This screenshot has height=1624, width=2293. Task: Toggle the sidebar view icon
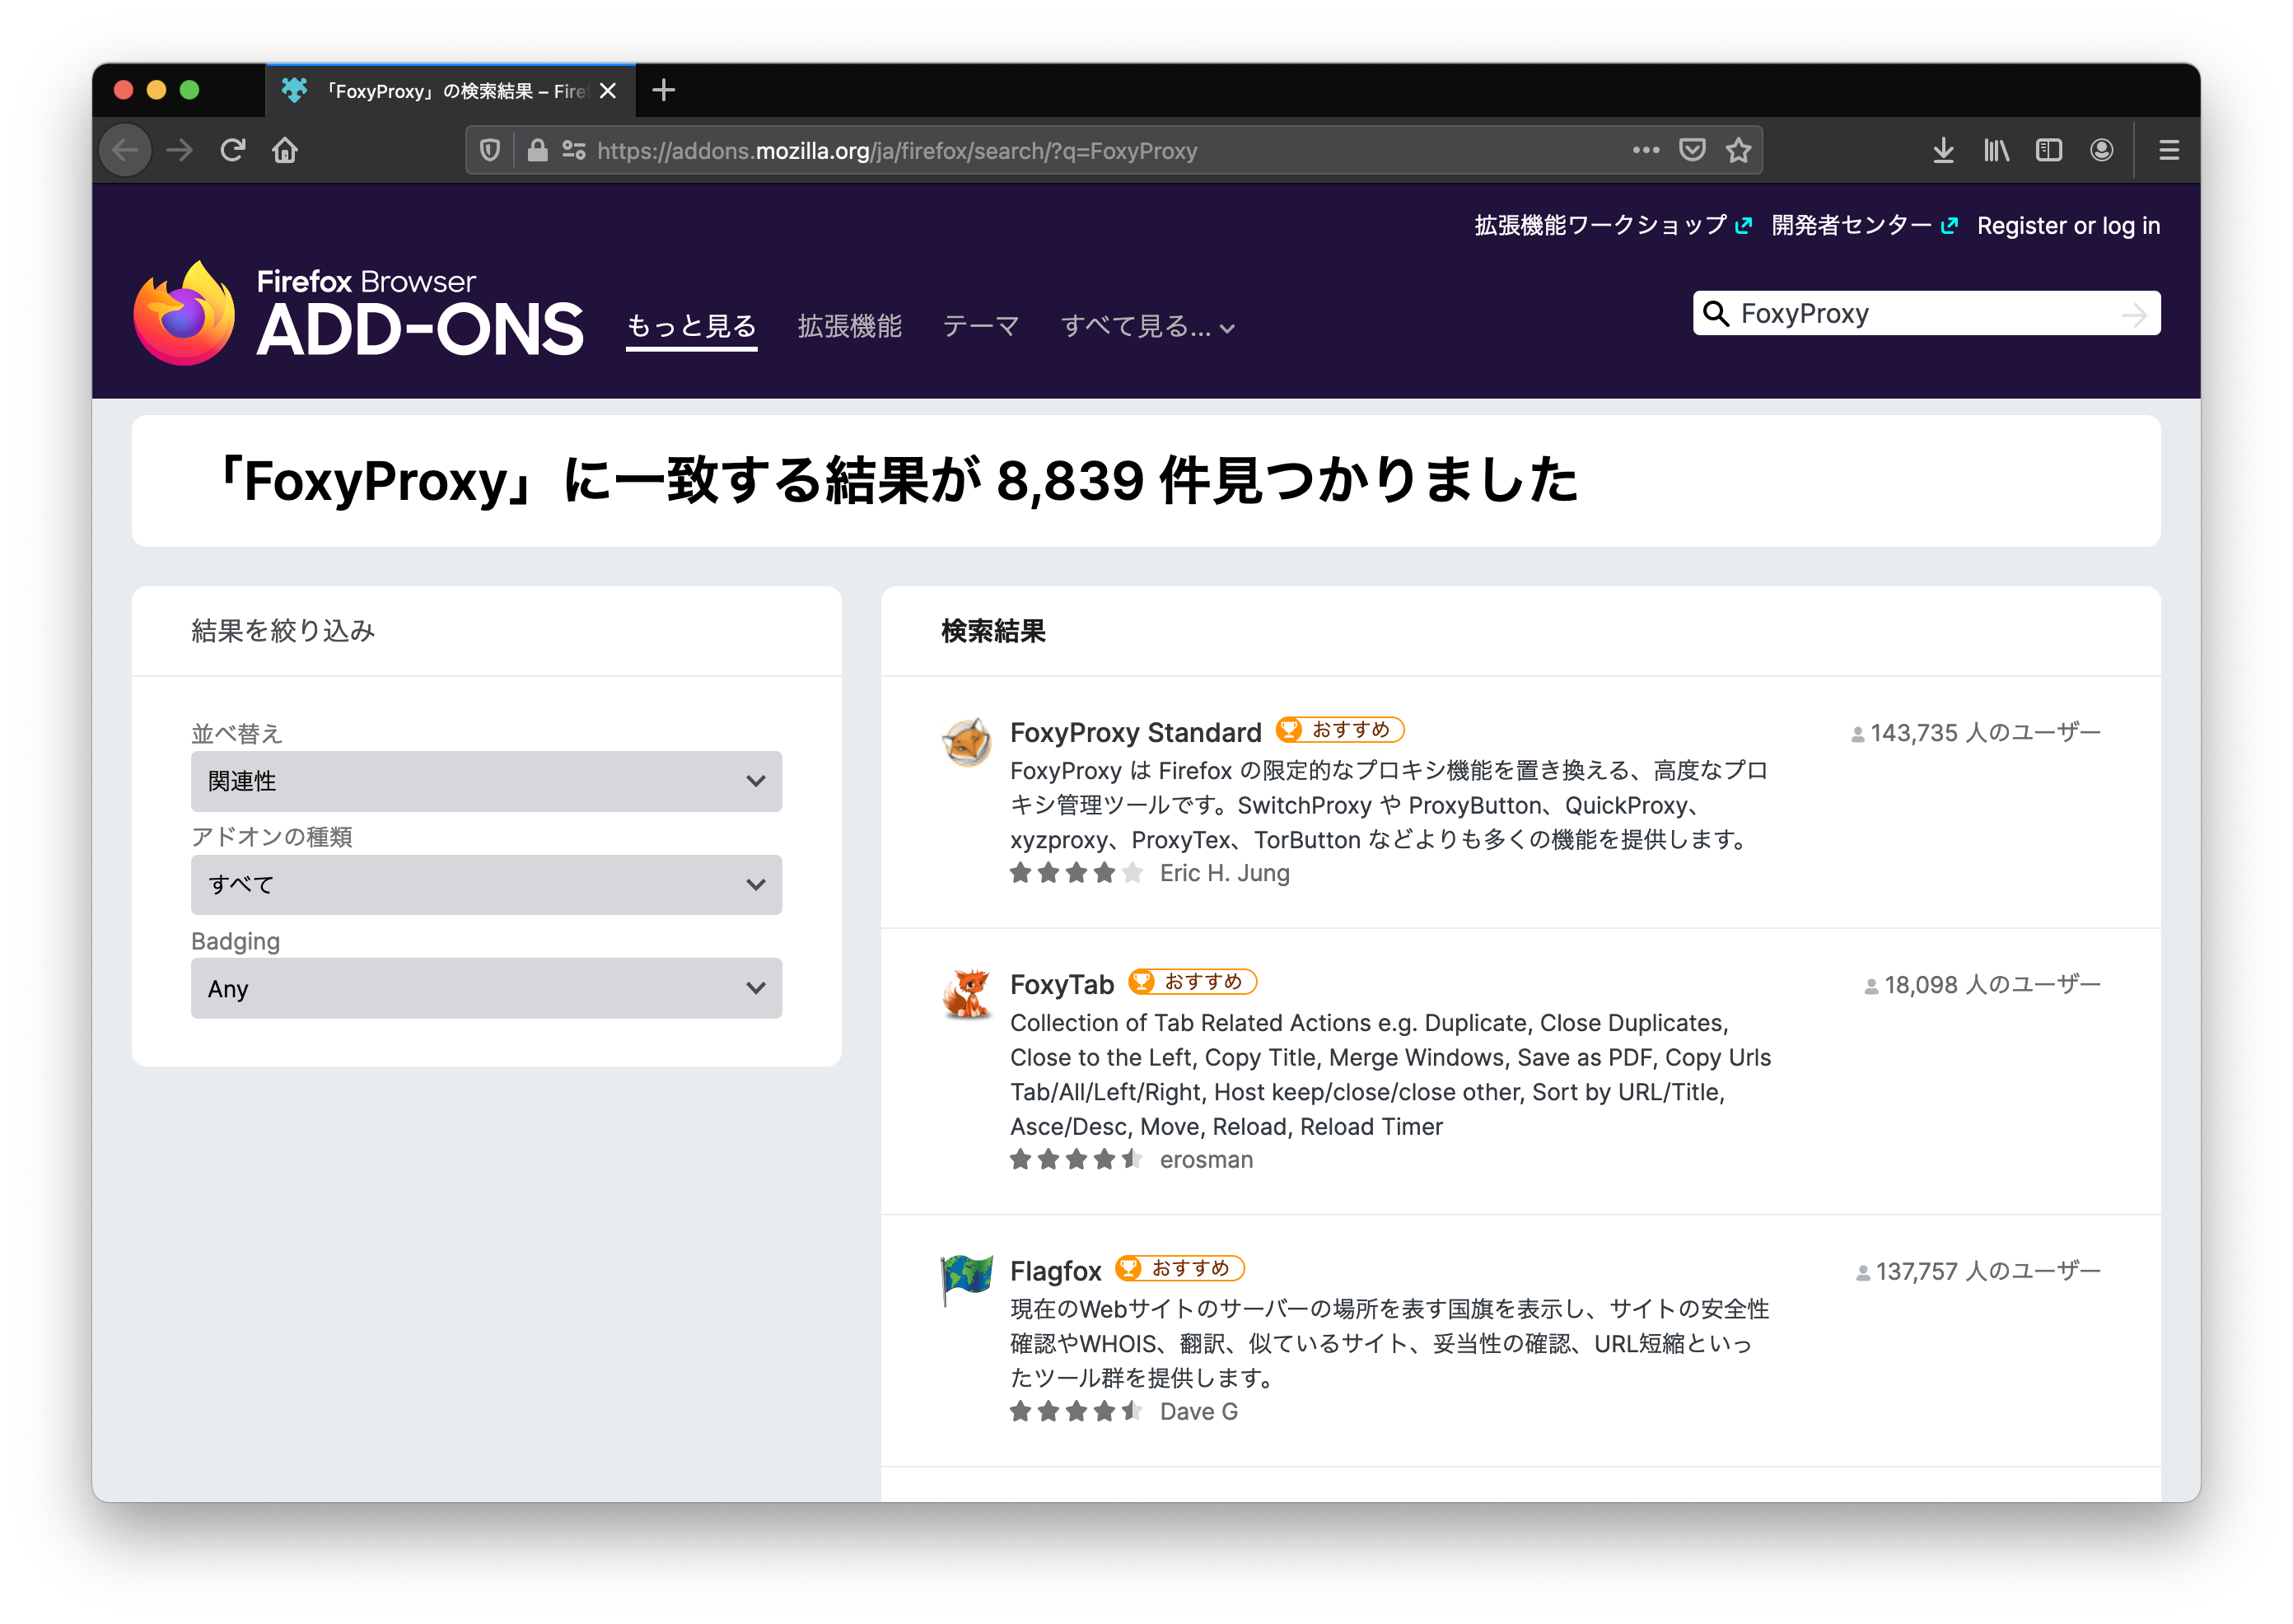2049,151
